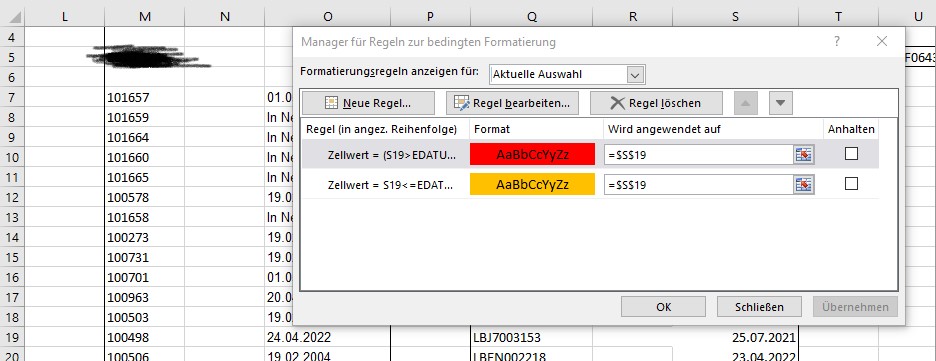Click the orange AaBbCcYyZz format preview
The width and height of the screenshot is (936, 361).
(x=532, y=184)
